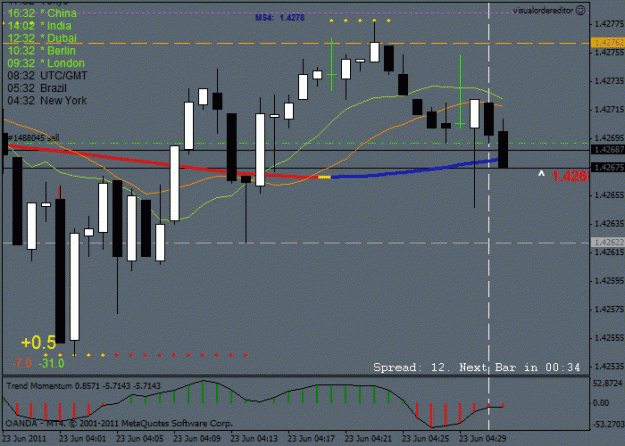The height and width of the screenshot is (446, 625).
Task: Click the 1.42595 price scale value
Action: pos(607,281)
